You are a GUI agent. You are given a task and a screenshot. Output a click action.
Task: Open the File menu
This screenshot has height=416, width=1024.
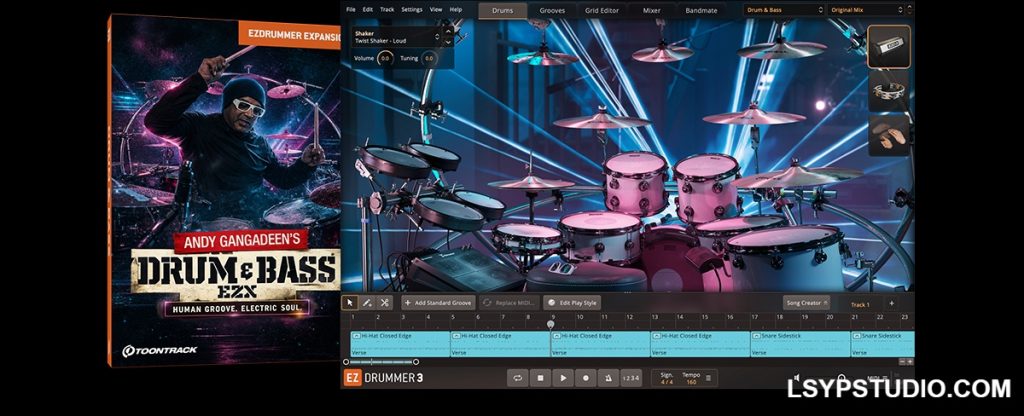coord(351,10)
